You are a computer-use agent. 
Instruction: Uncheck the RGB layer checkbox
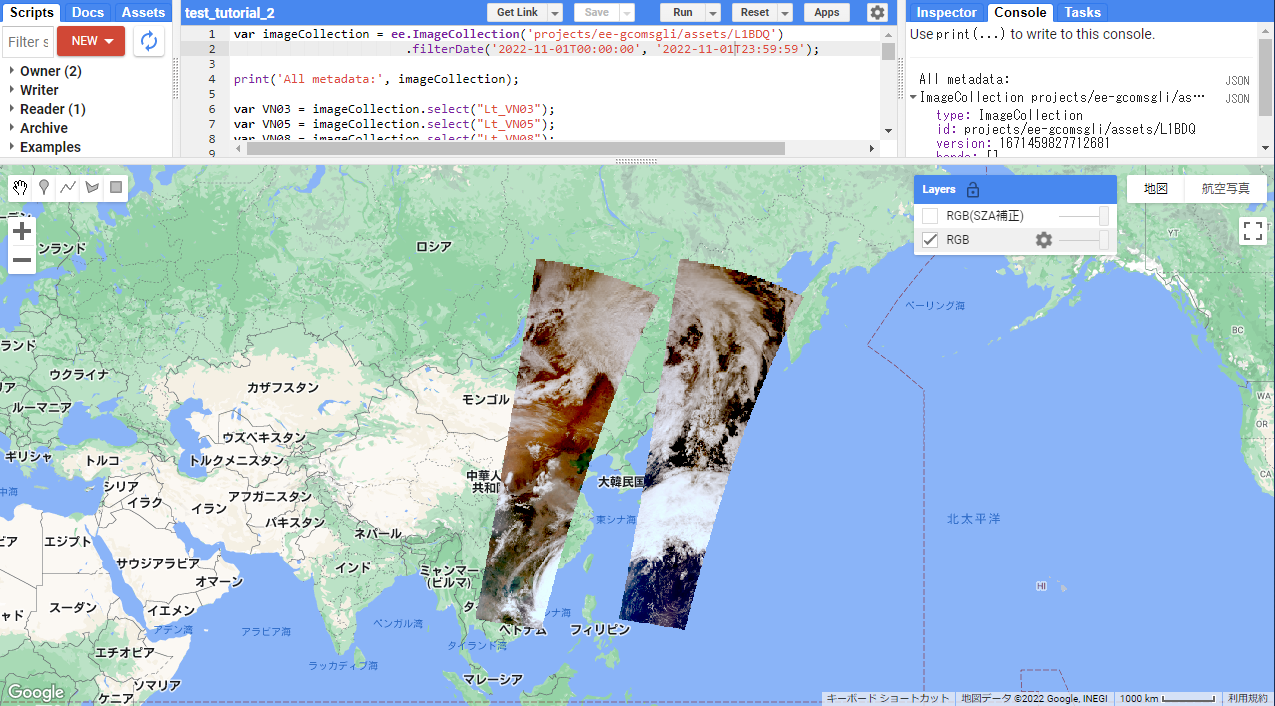pyautogui.click(x=930, y=240)
